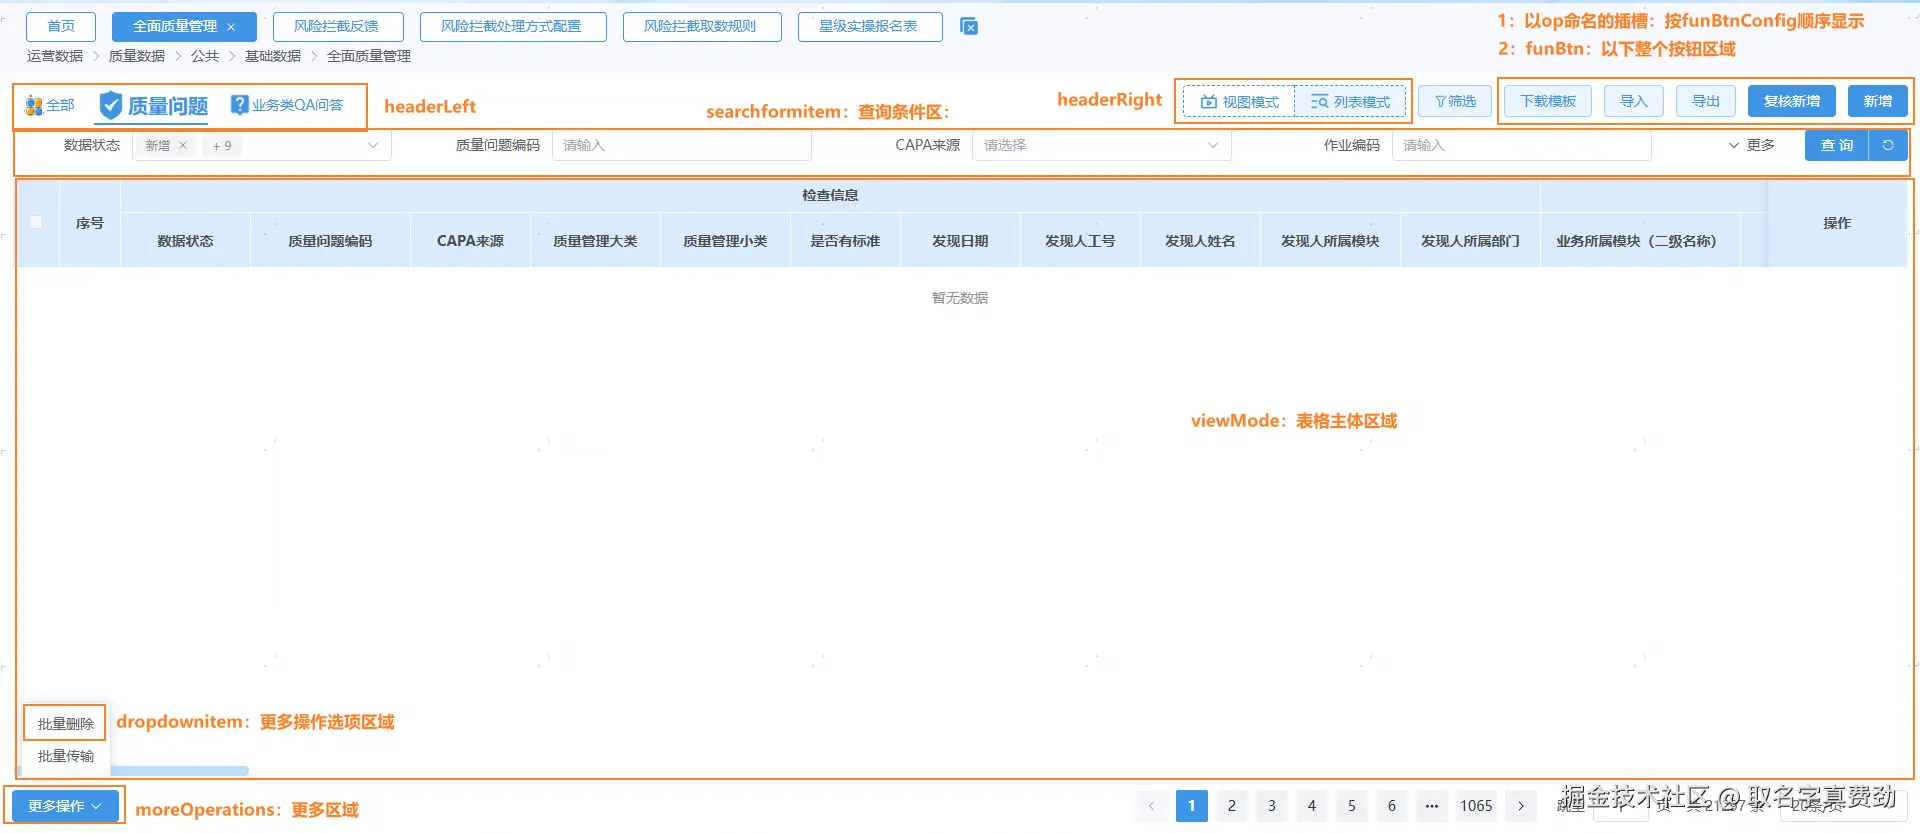Toggle the select-all checkbox in table header
The height and width of the screenshot is (834, 1920).
click(37, 222)
